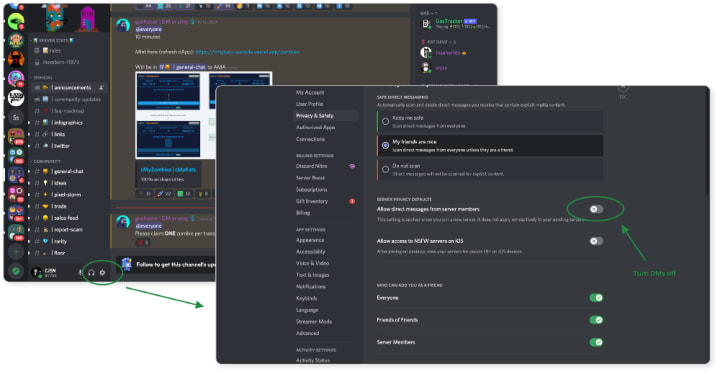Click Add a Server plus icon
The image size is (720, 374).
pyautogui.click(x=16, y=252)
